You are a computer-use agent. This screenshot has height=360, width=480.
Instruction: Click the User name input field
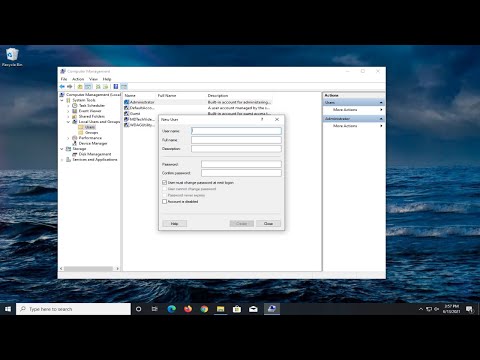click(236, 131)
